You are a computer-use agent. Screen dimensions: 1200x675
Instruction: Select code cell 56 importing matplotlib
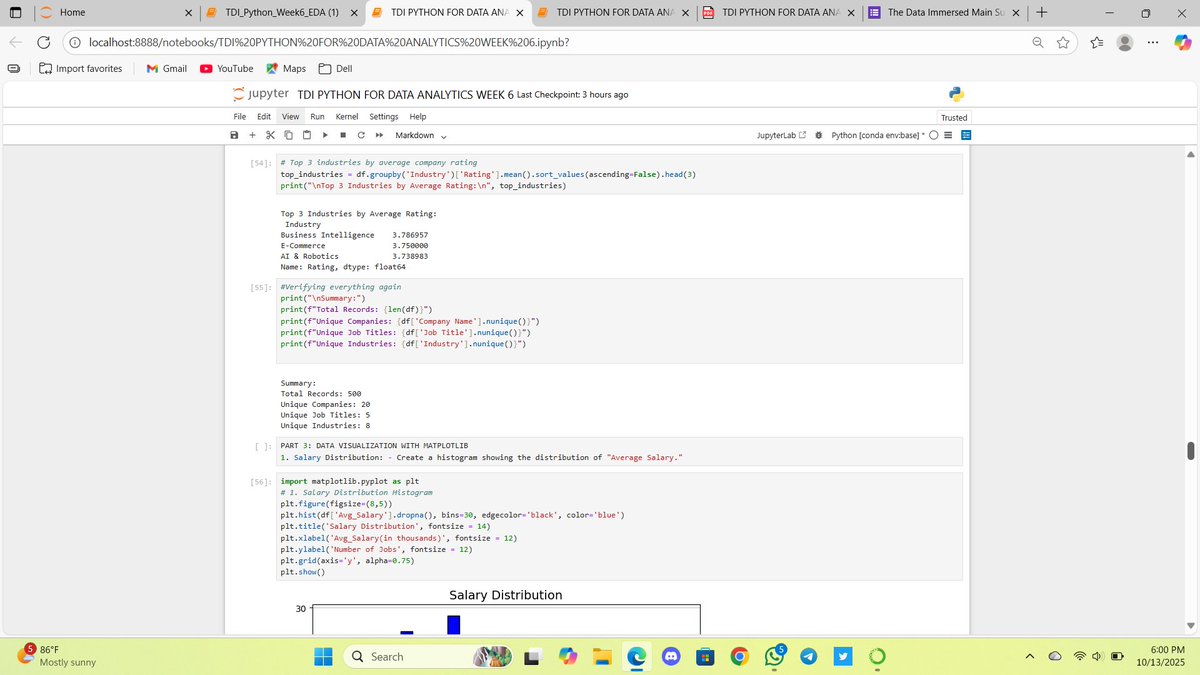click(x=621, y=526)
